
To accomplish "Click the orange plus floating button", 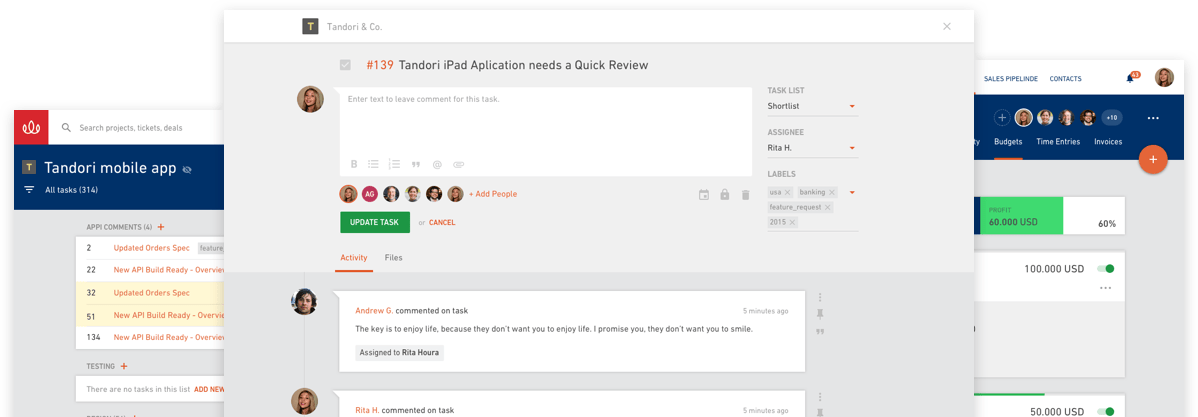I will (1153, 160).
